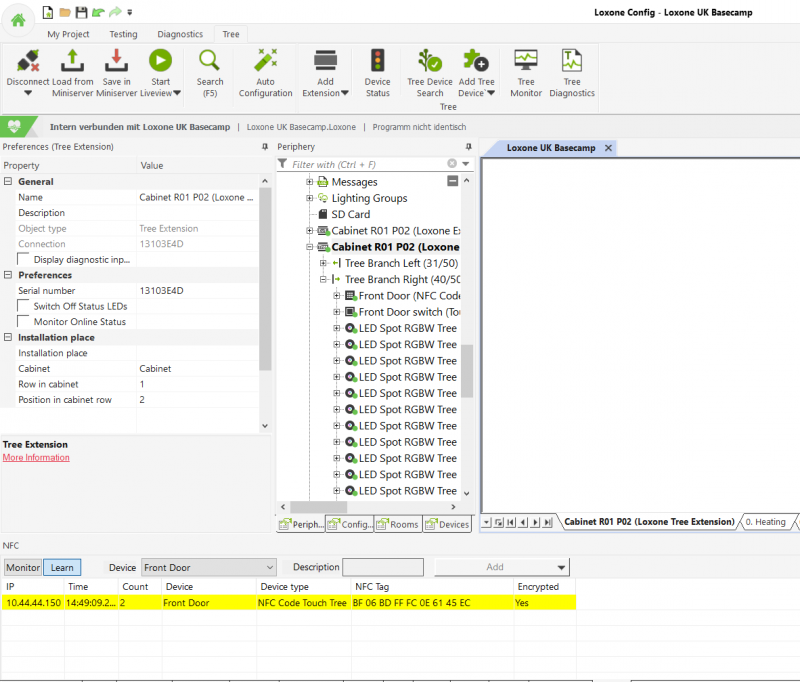The image size is (800, 682).
Task: Enable Switch Off Status LEDs checkbox
Action: point(25,306)
